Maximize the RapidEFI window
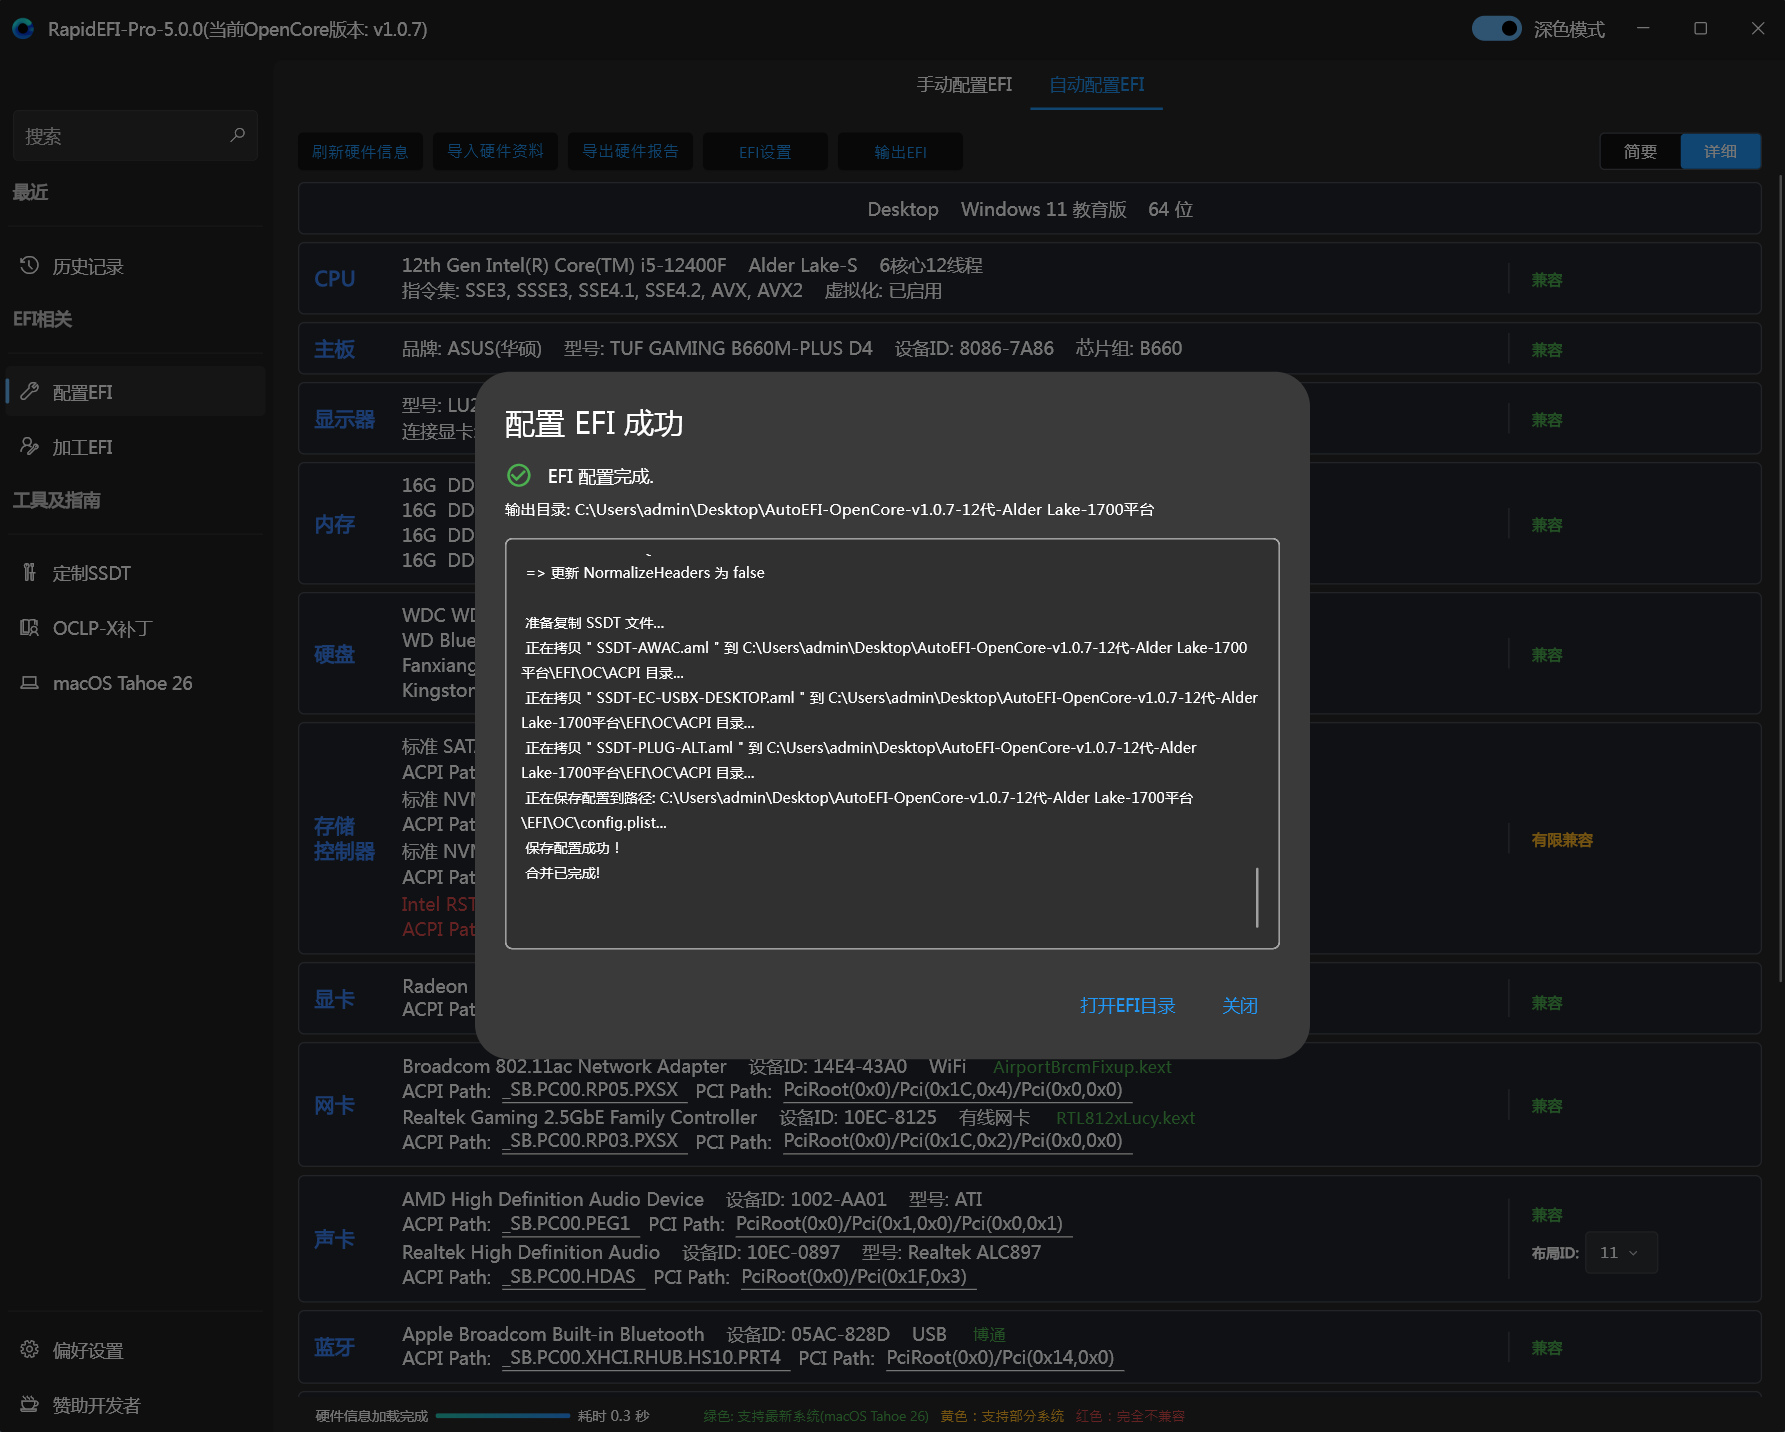This screenshot has width=1785, height=1432. [1700, 29]
